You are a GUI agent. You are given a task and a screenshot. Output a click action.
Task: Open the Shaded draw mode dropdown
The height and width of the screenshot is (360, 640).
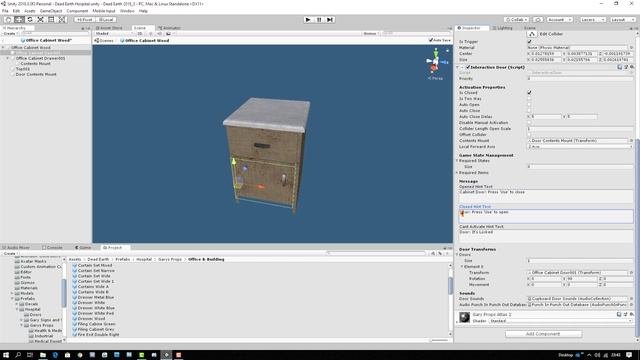pyautogui.click(x=113, y=33)
